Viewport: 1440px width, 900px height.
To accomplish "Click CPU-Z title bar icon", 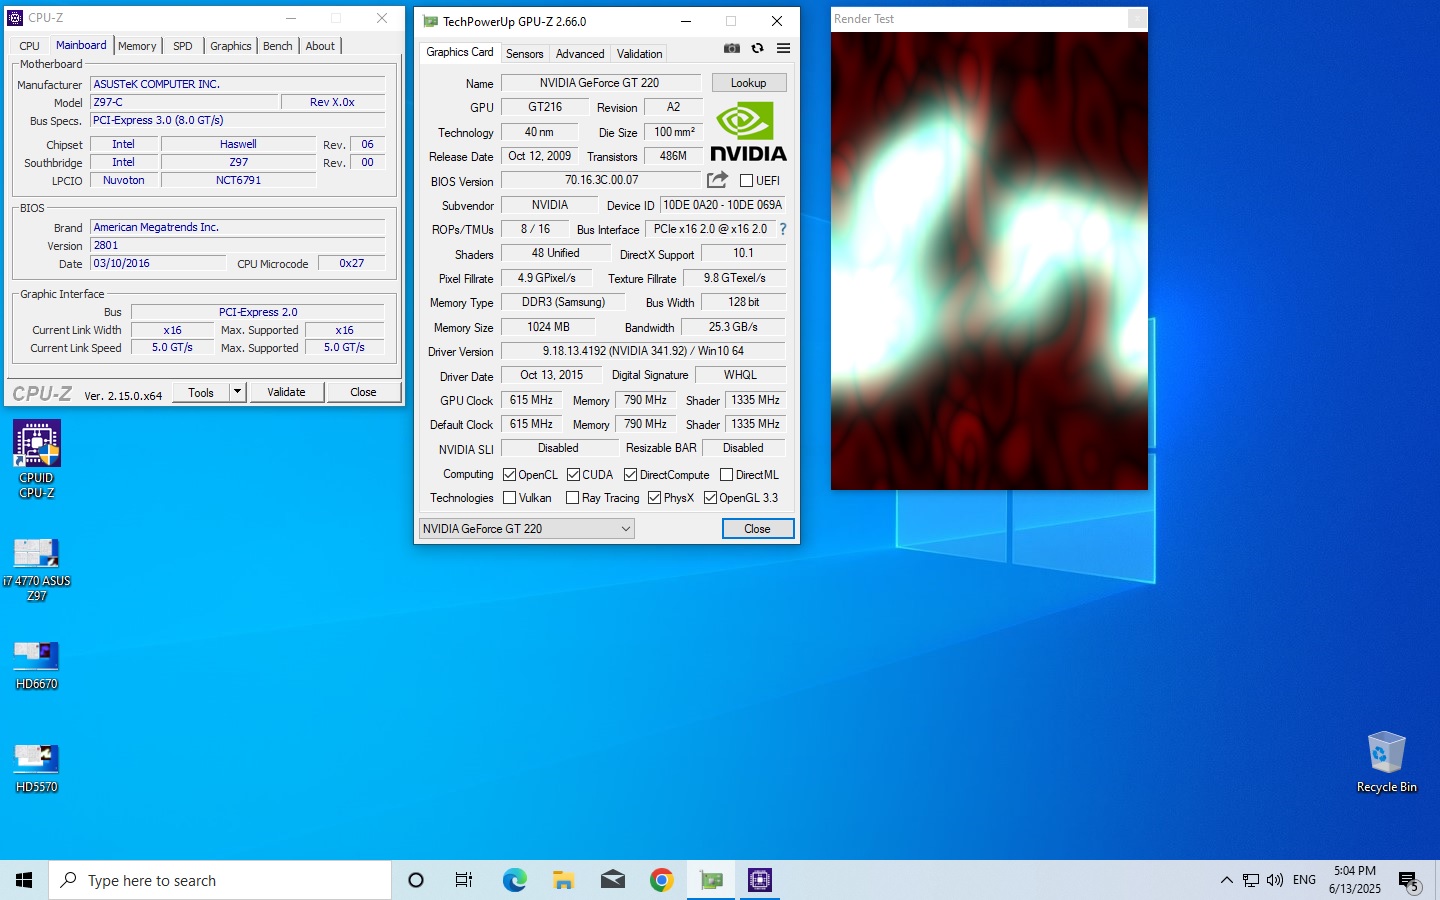I will point(15,18).
